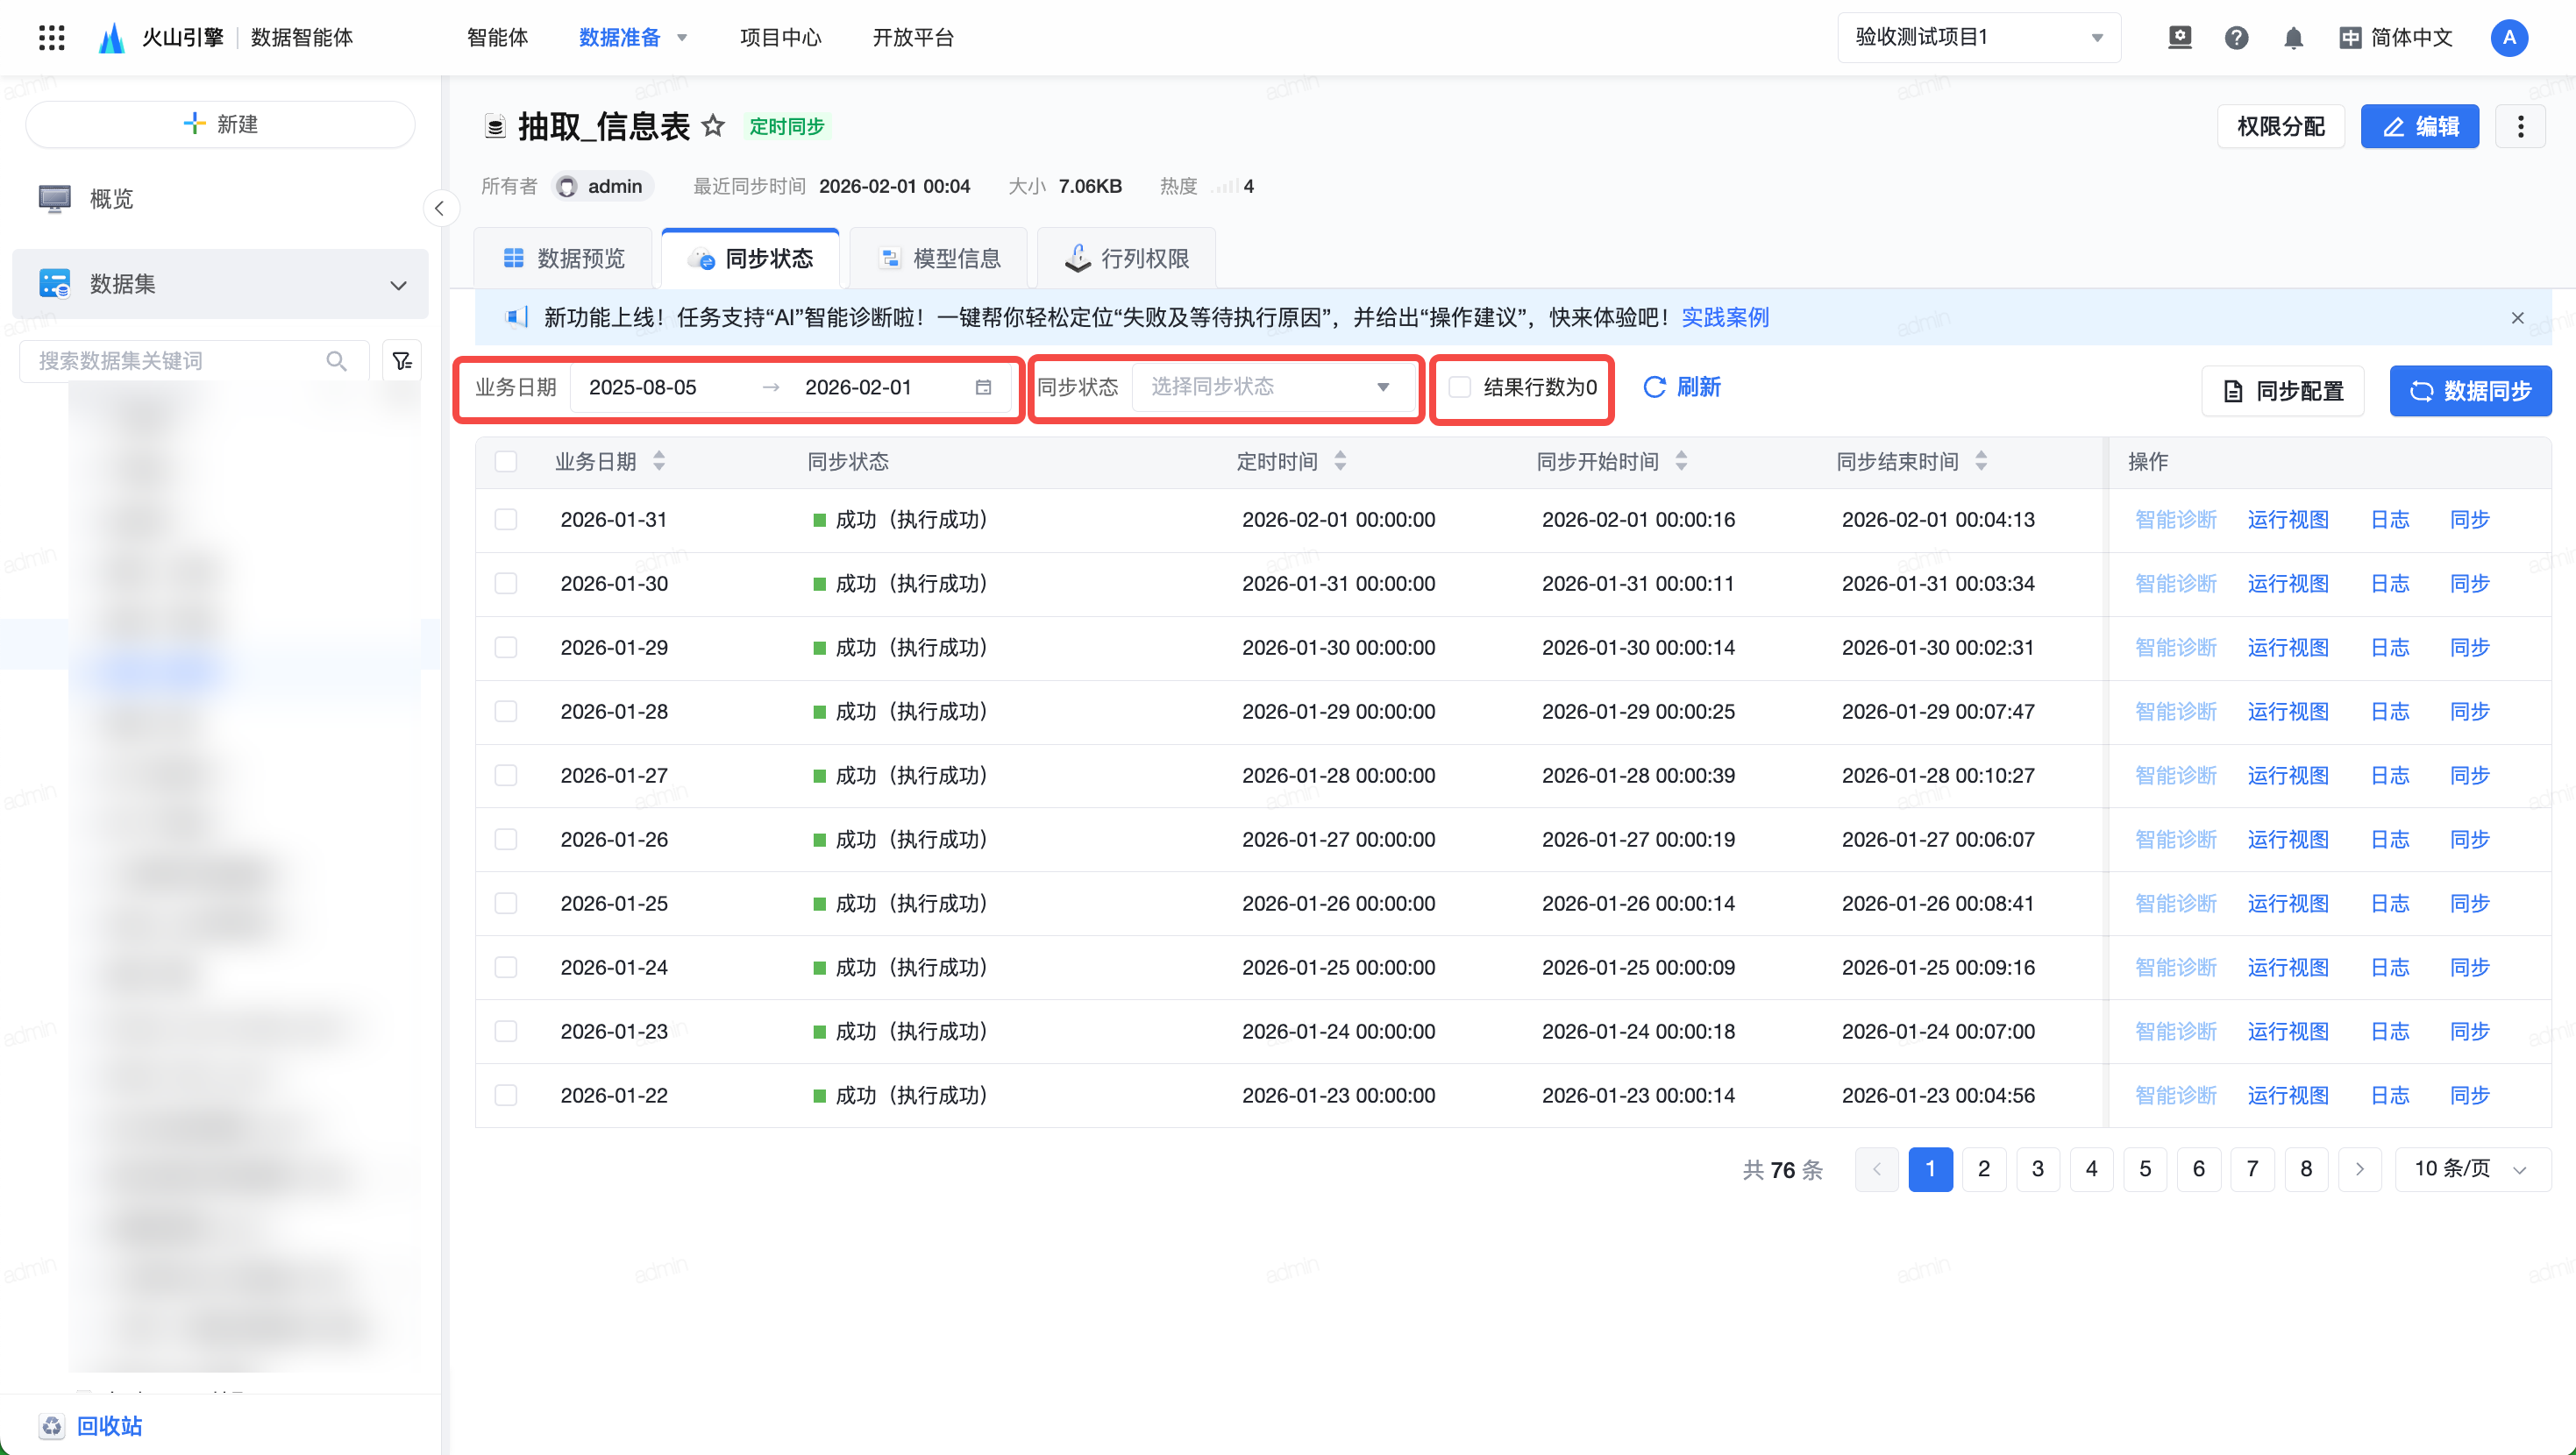Collapse the left sidebar with arrow icon
This screenshot has width=2576, height=1455.
pos(439,208)
